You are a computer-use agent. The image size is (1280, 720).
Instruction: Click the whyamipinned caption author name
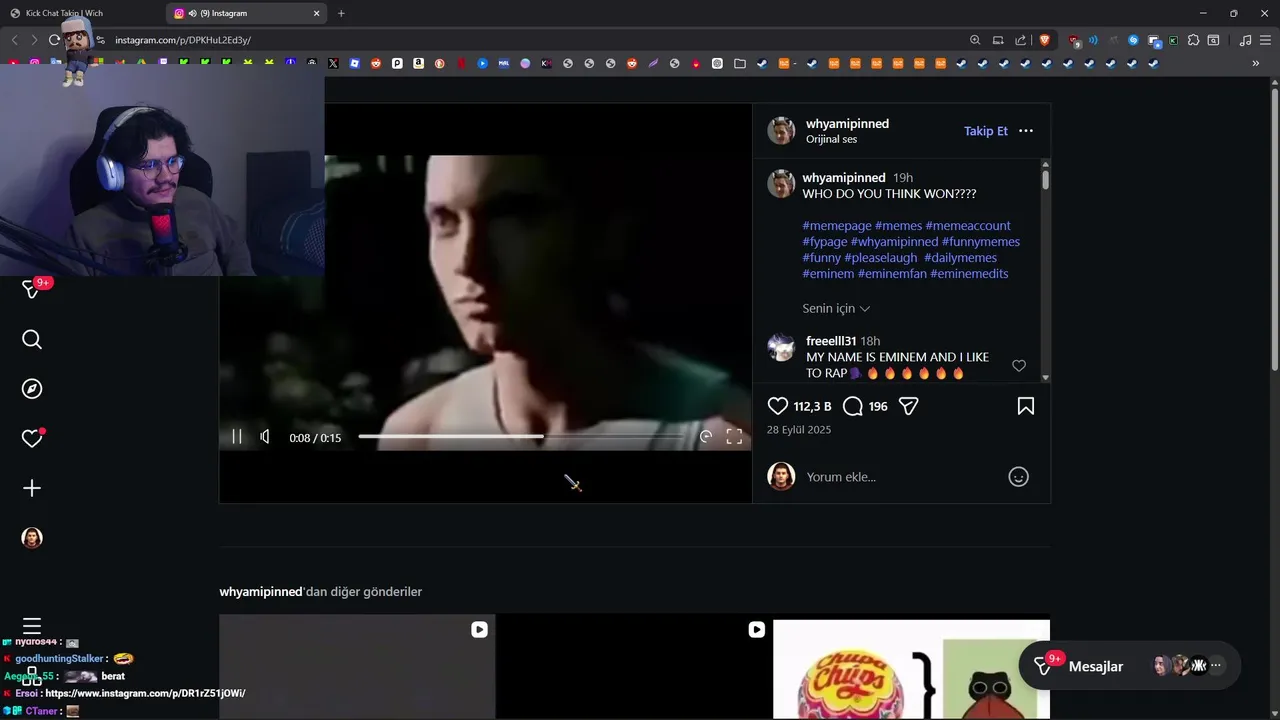tap(844, 178)
